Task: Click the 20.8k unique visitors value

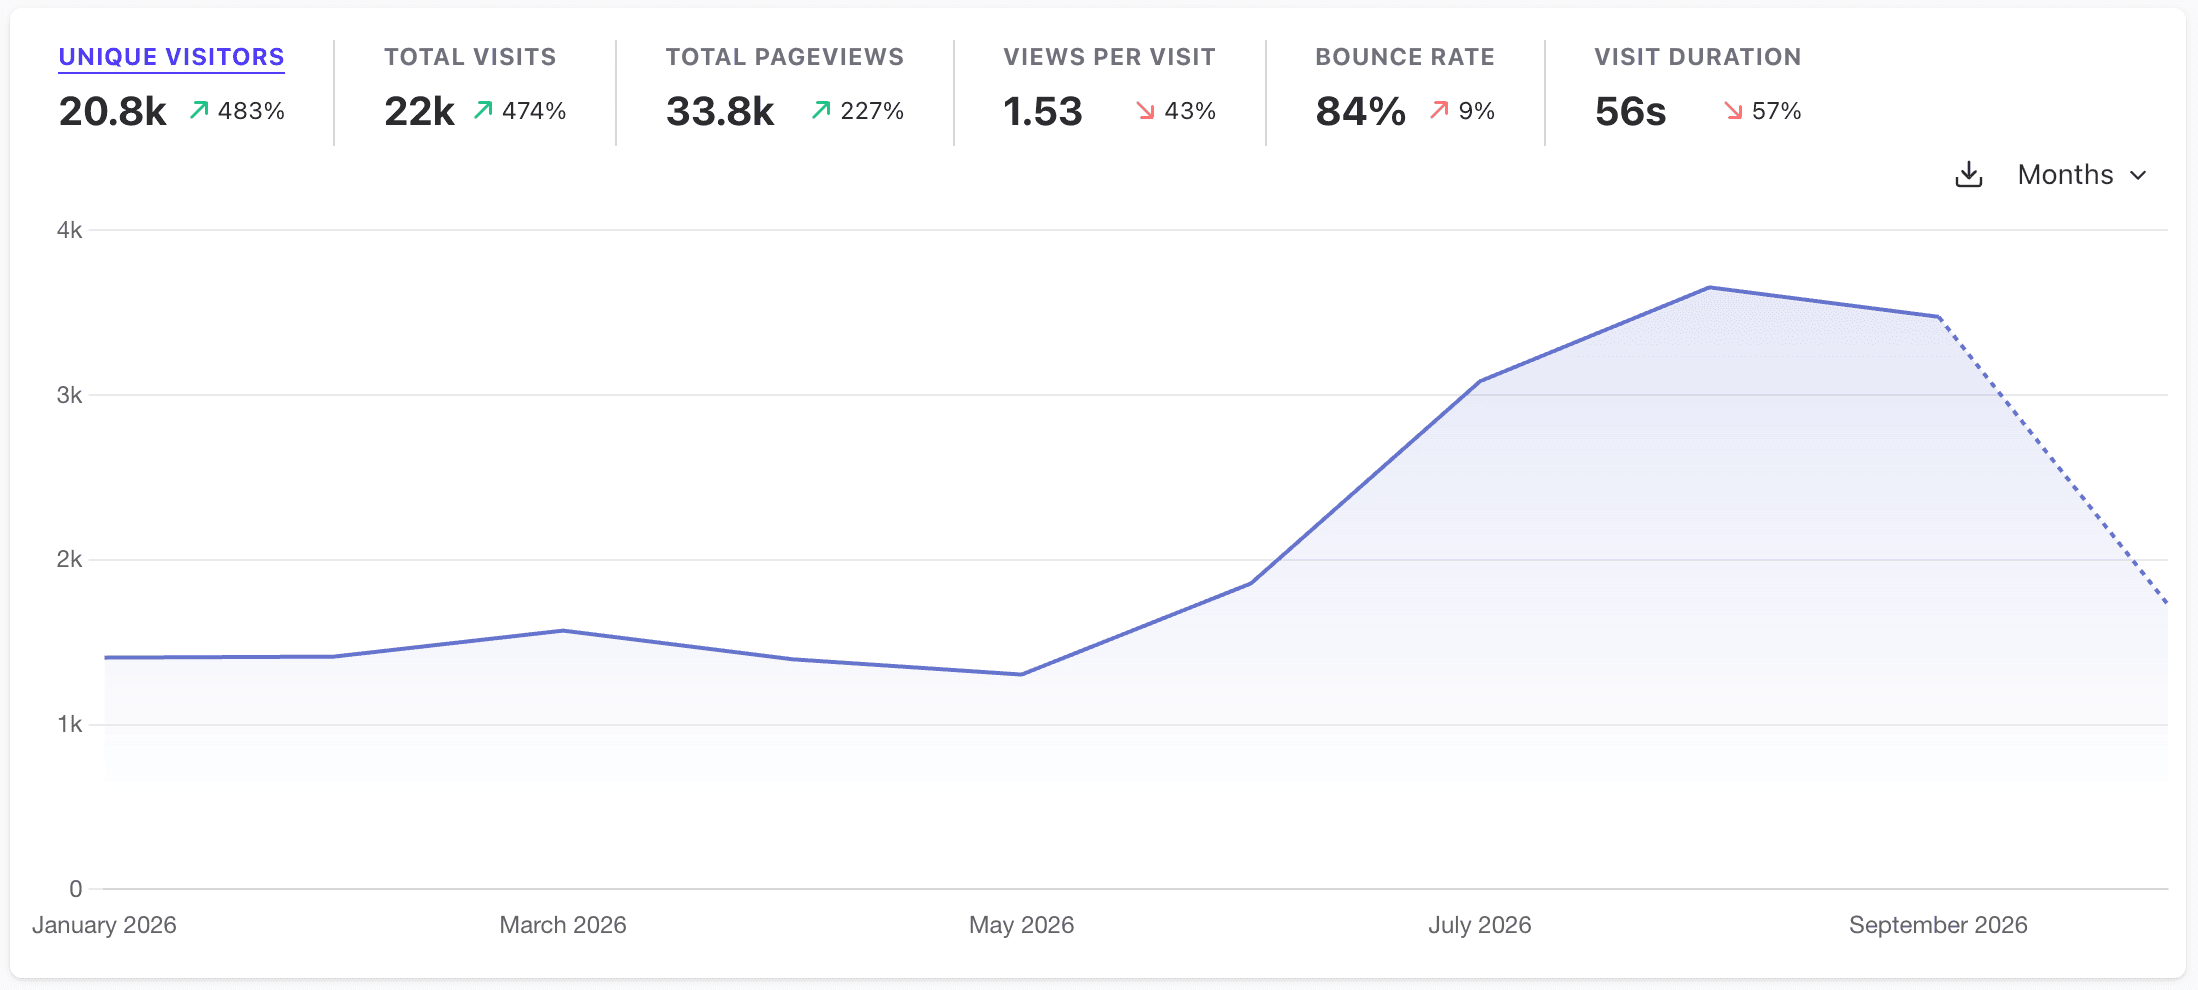Action: [x=112, y=111]
